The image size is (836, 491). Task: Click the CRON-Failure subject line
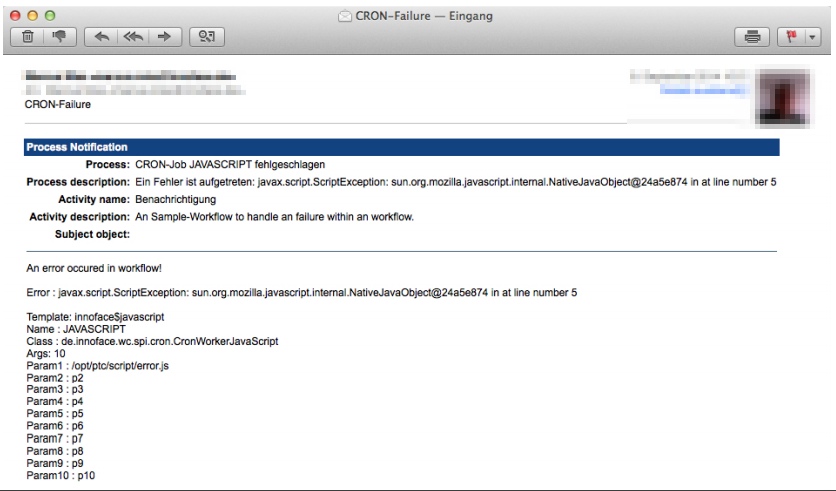(x=58, y=104)
